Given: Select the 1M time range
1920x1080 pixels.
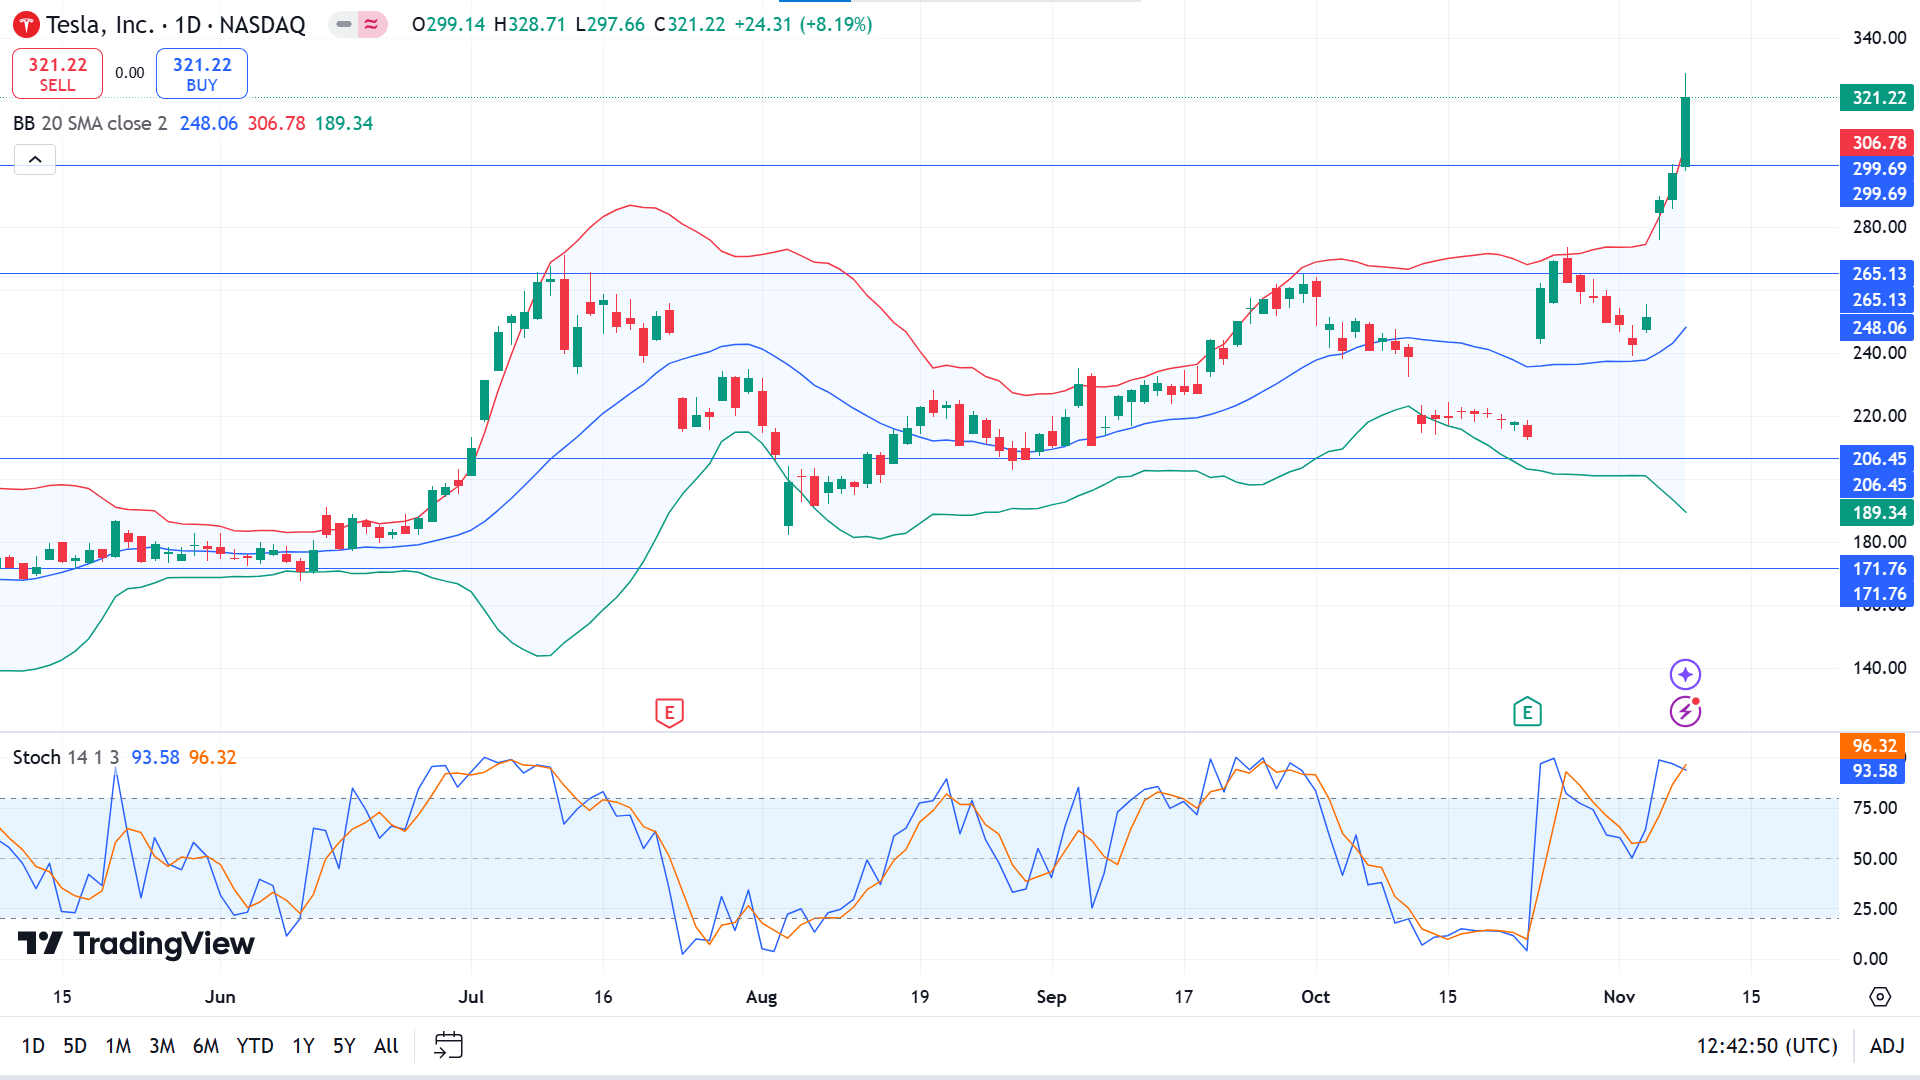Looking at the screenshot, I should click(118, 1046).
